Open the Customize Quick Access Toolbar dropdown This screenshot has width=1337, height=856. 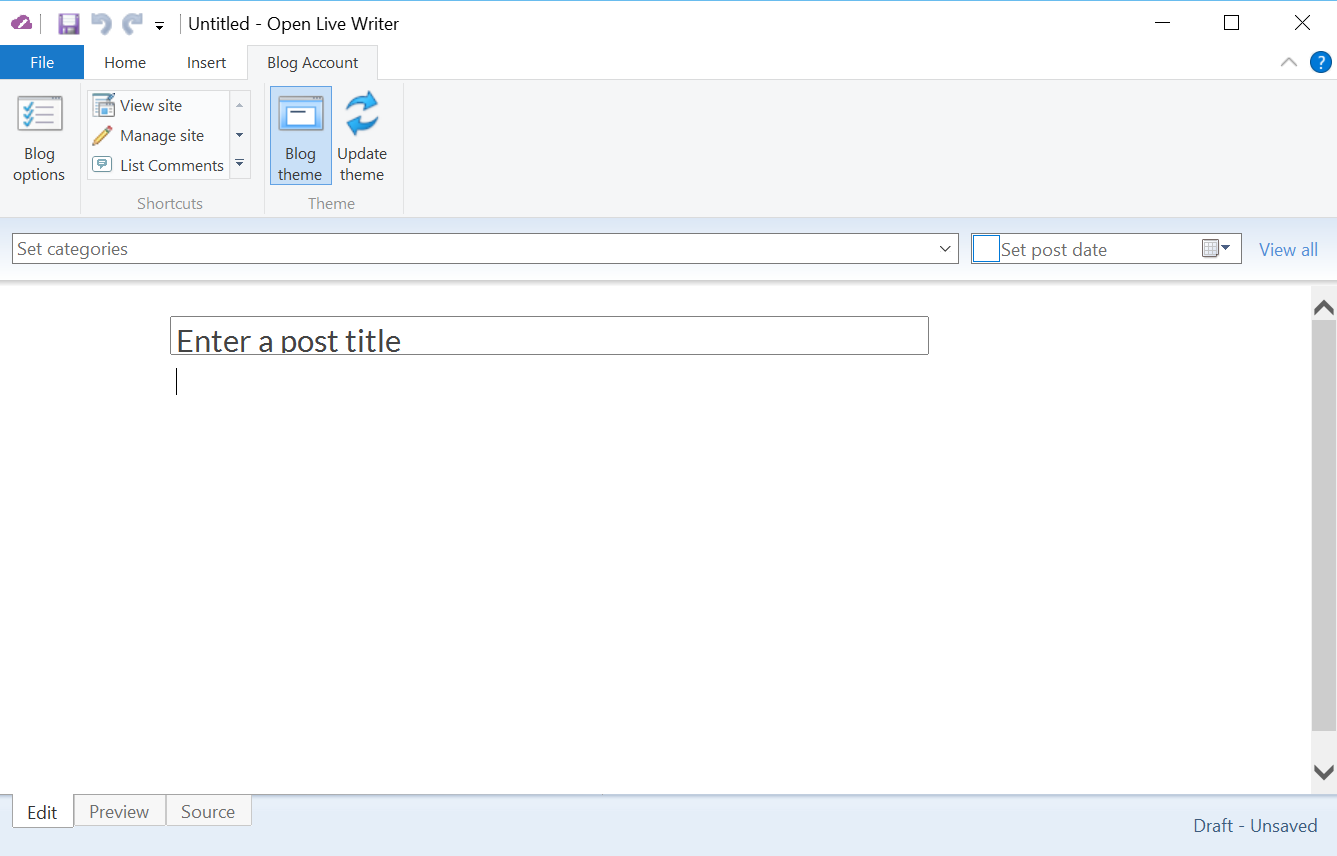coord(159,26)
